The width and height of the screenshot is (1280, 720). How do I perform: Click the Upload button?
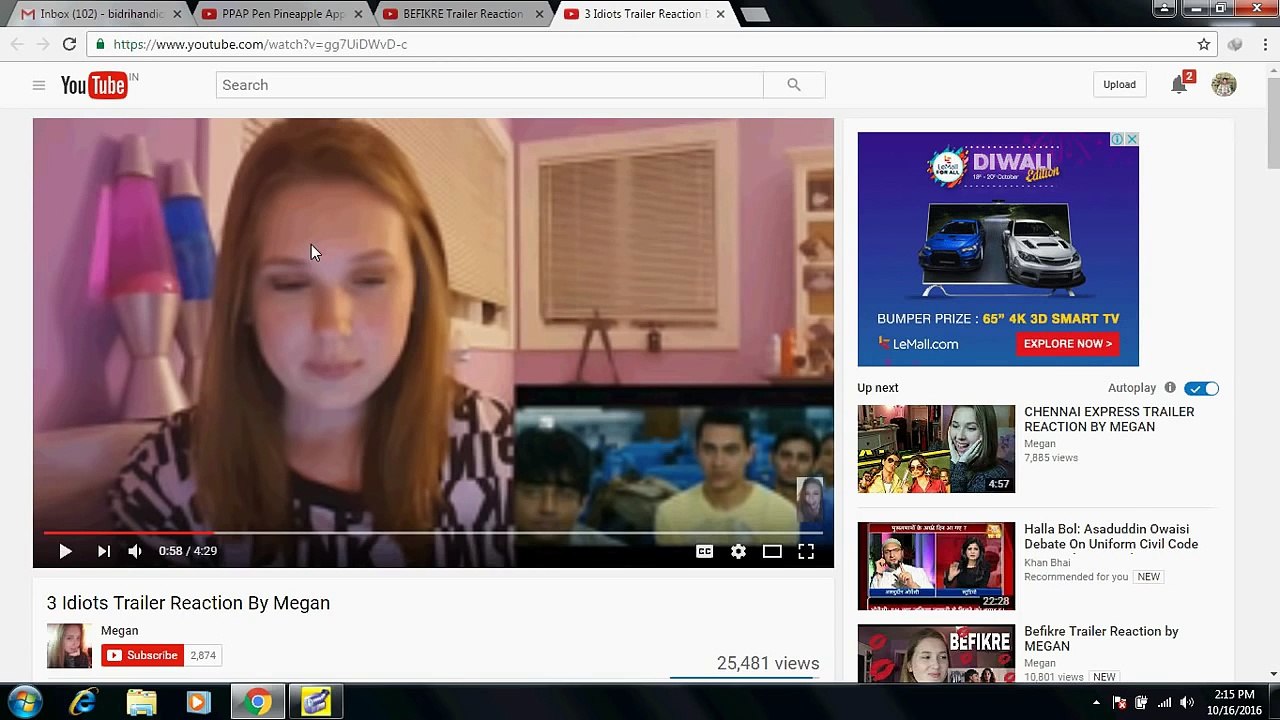[1119, 85]
